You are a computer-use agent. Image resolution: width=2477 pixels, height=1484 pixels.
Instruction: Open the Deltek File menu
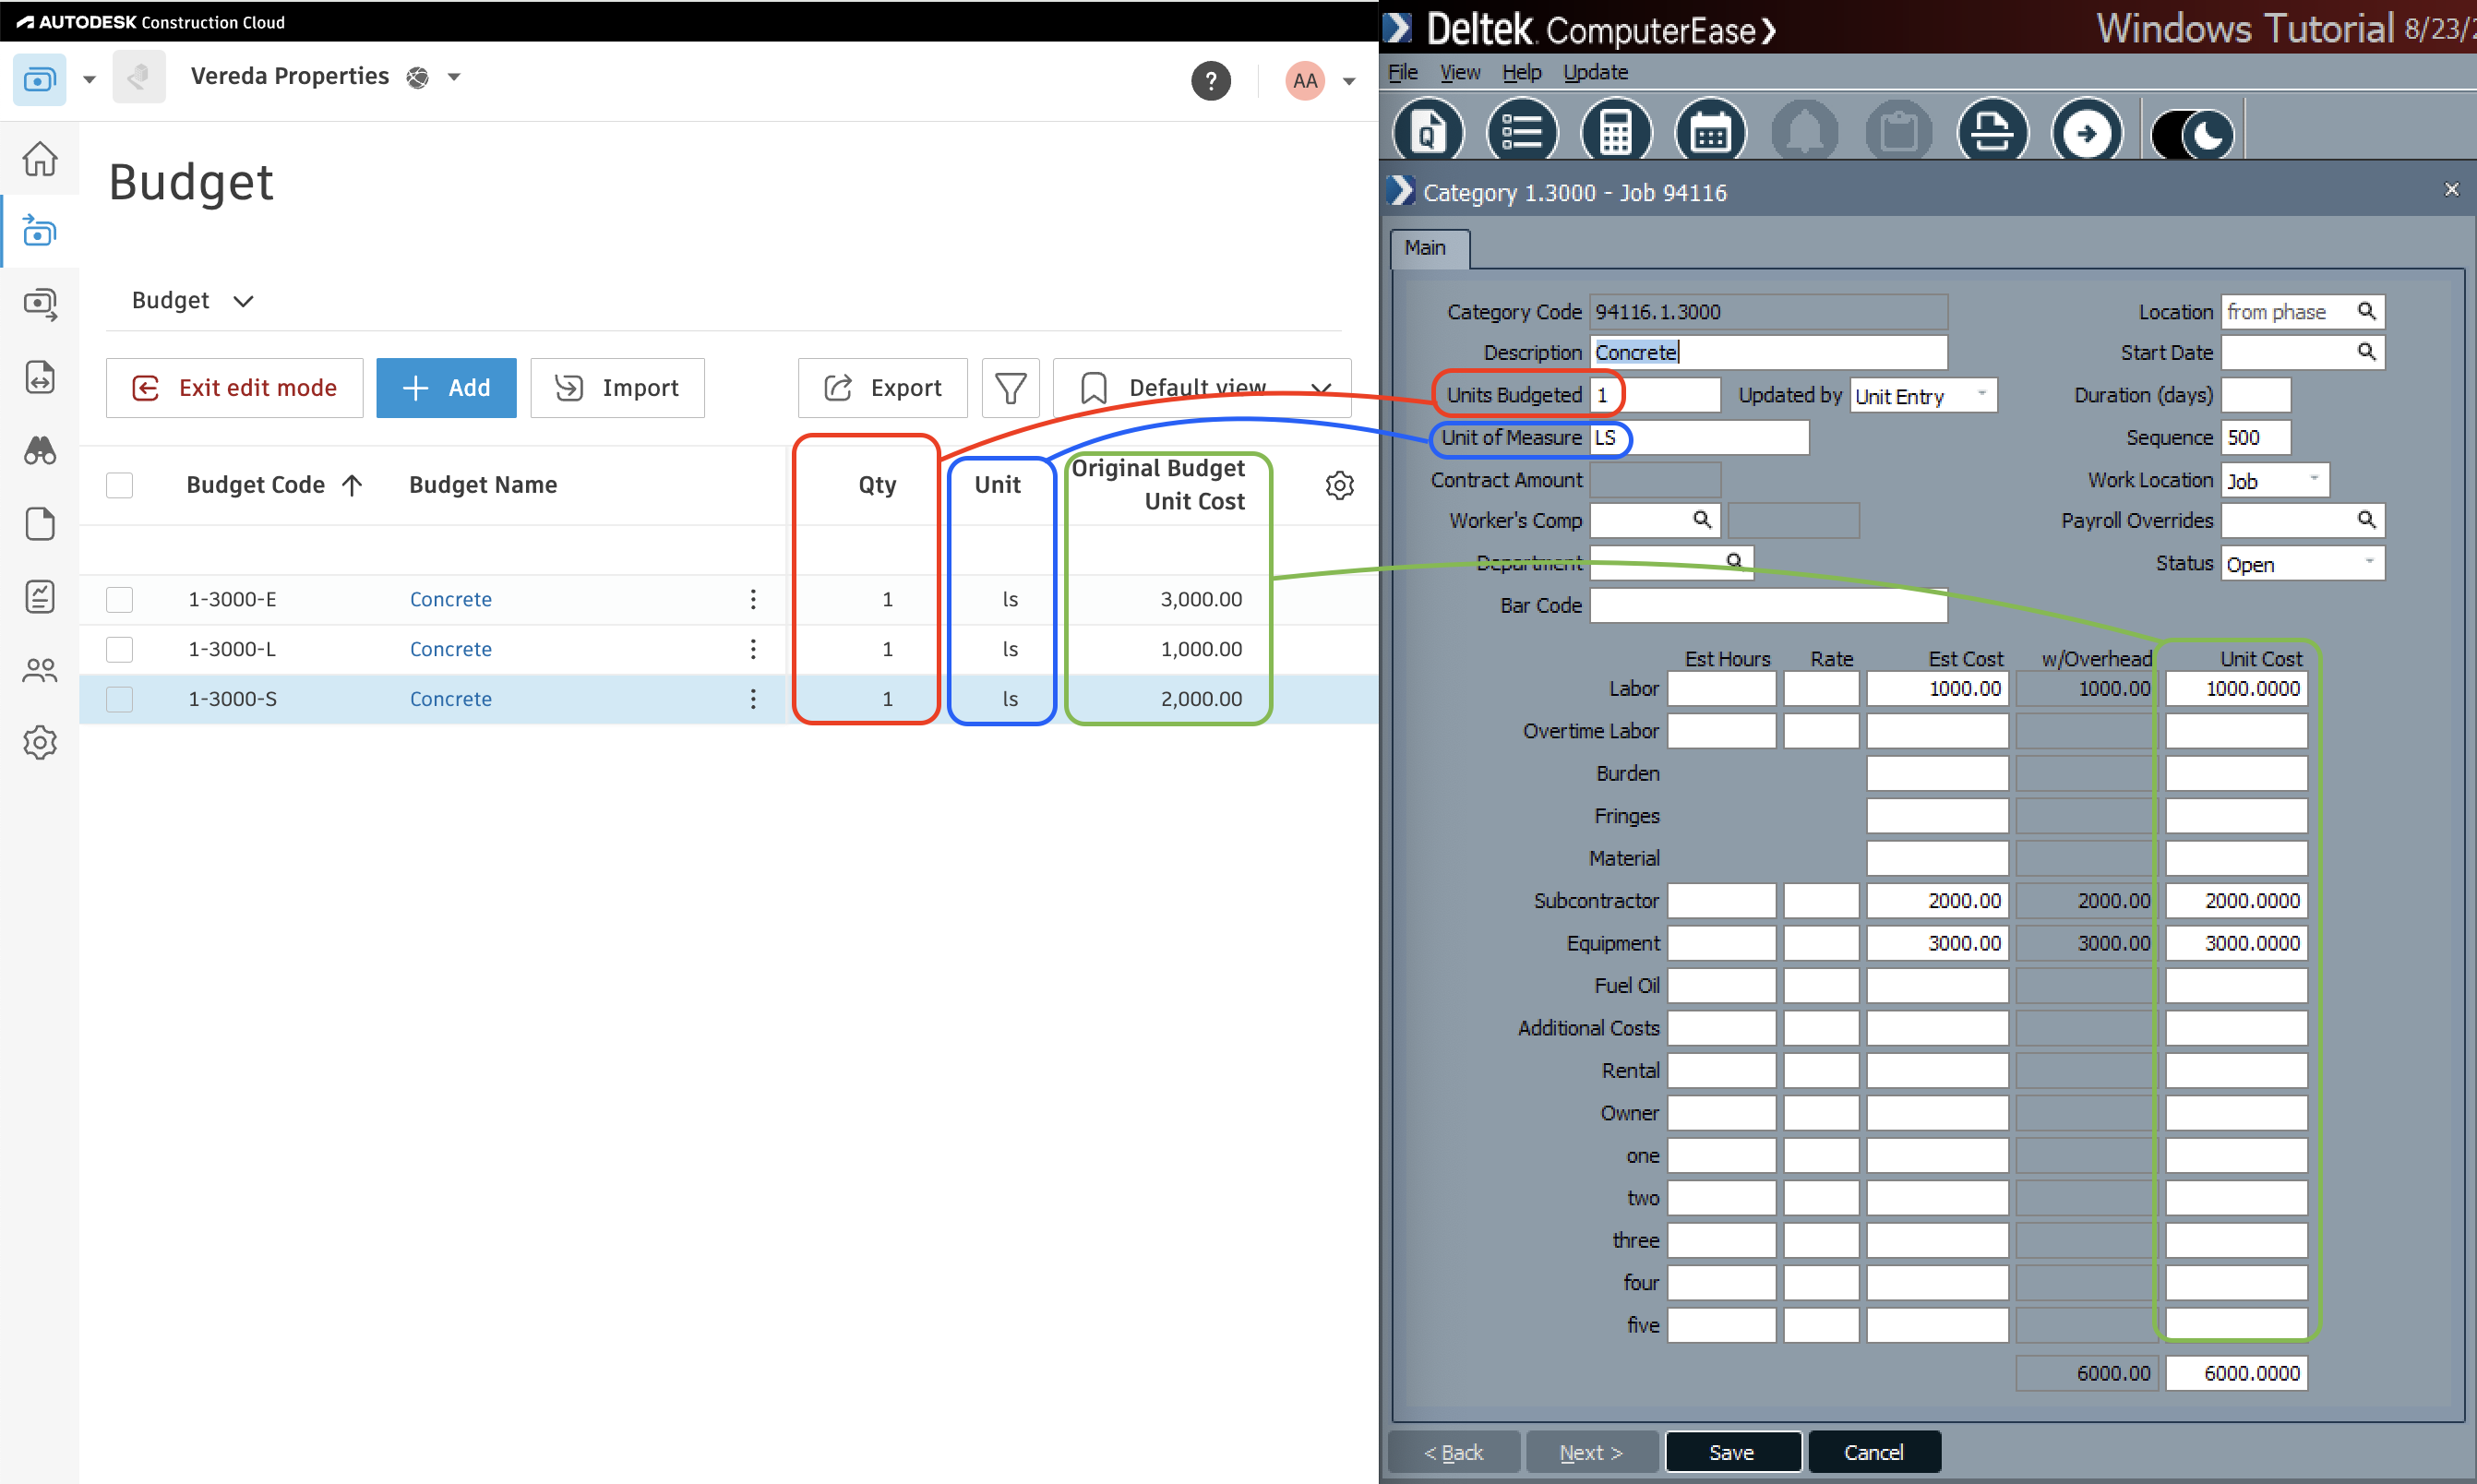(1402, 72)
